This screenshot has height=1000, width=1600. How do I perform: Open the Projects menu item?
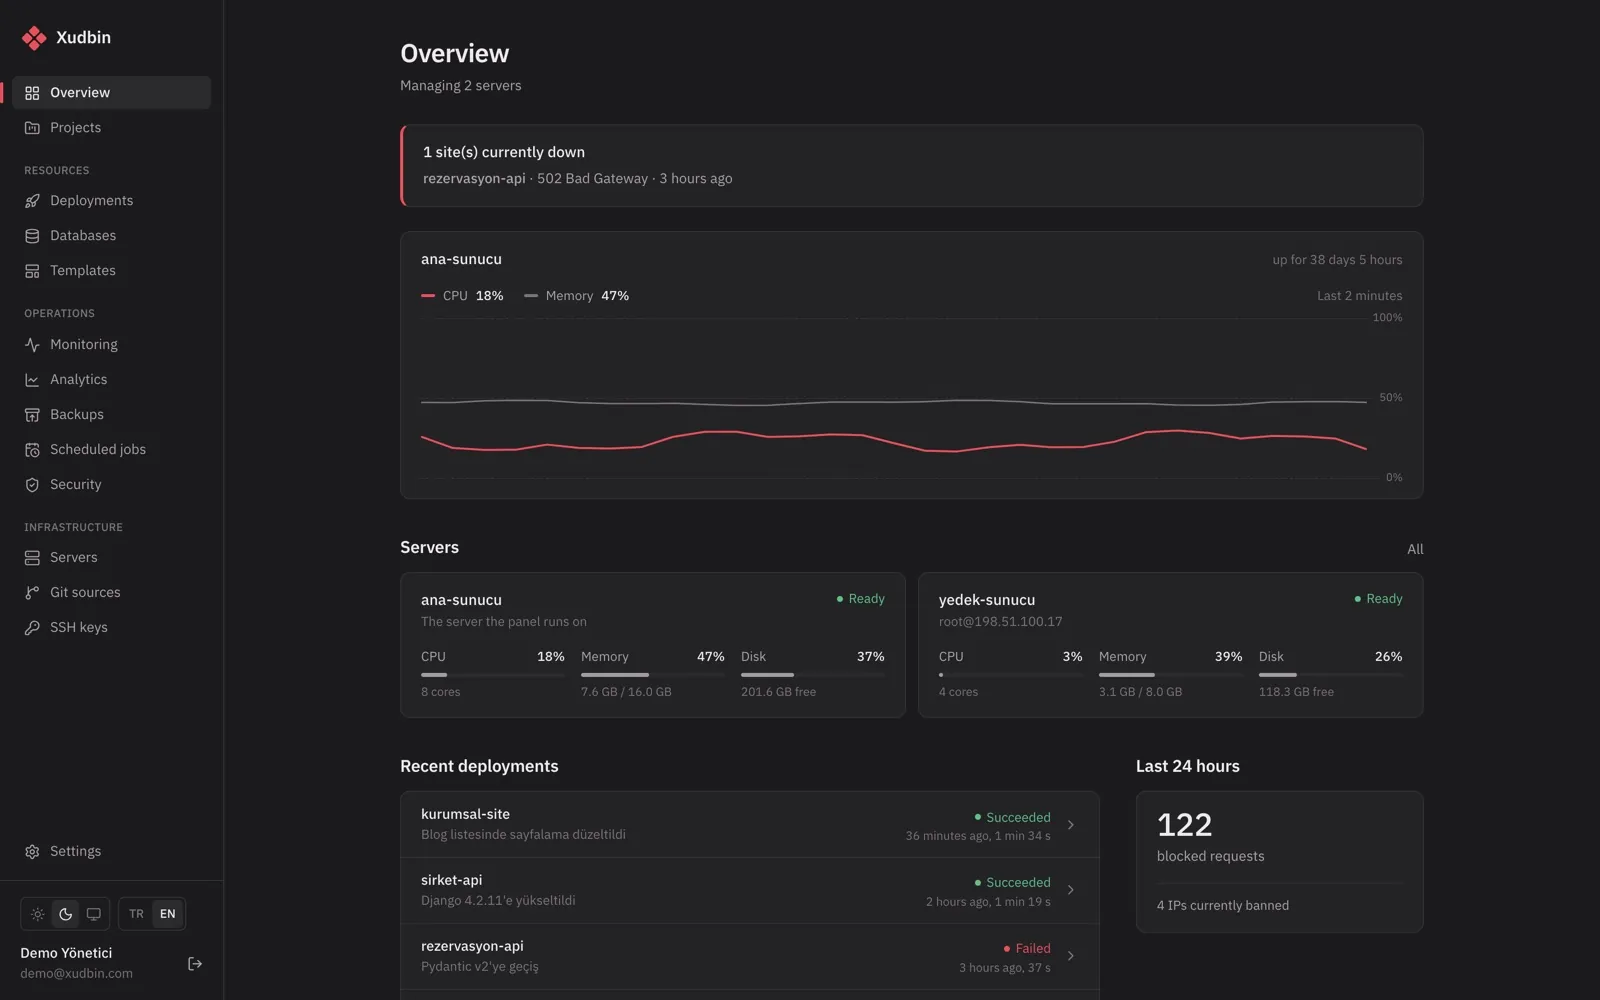click(x=112, y=128)
